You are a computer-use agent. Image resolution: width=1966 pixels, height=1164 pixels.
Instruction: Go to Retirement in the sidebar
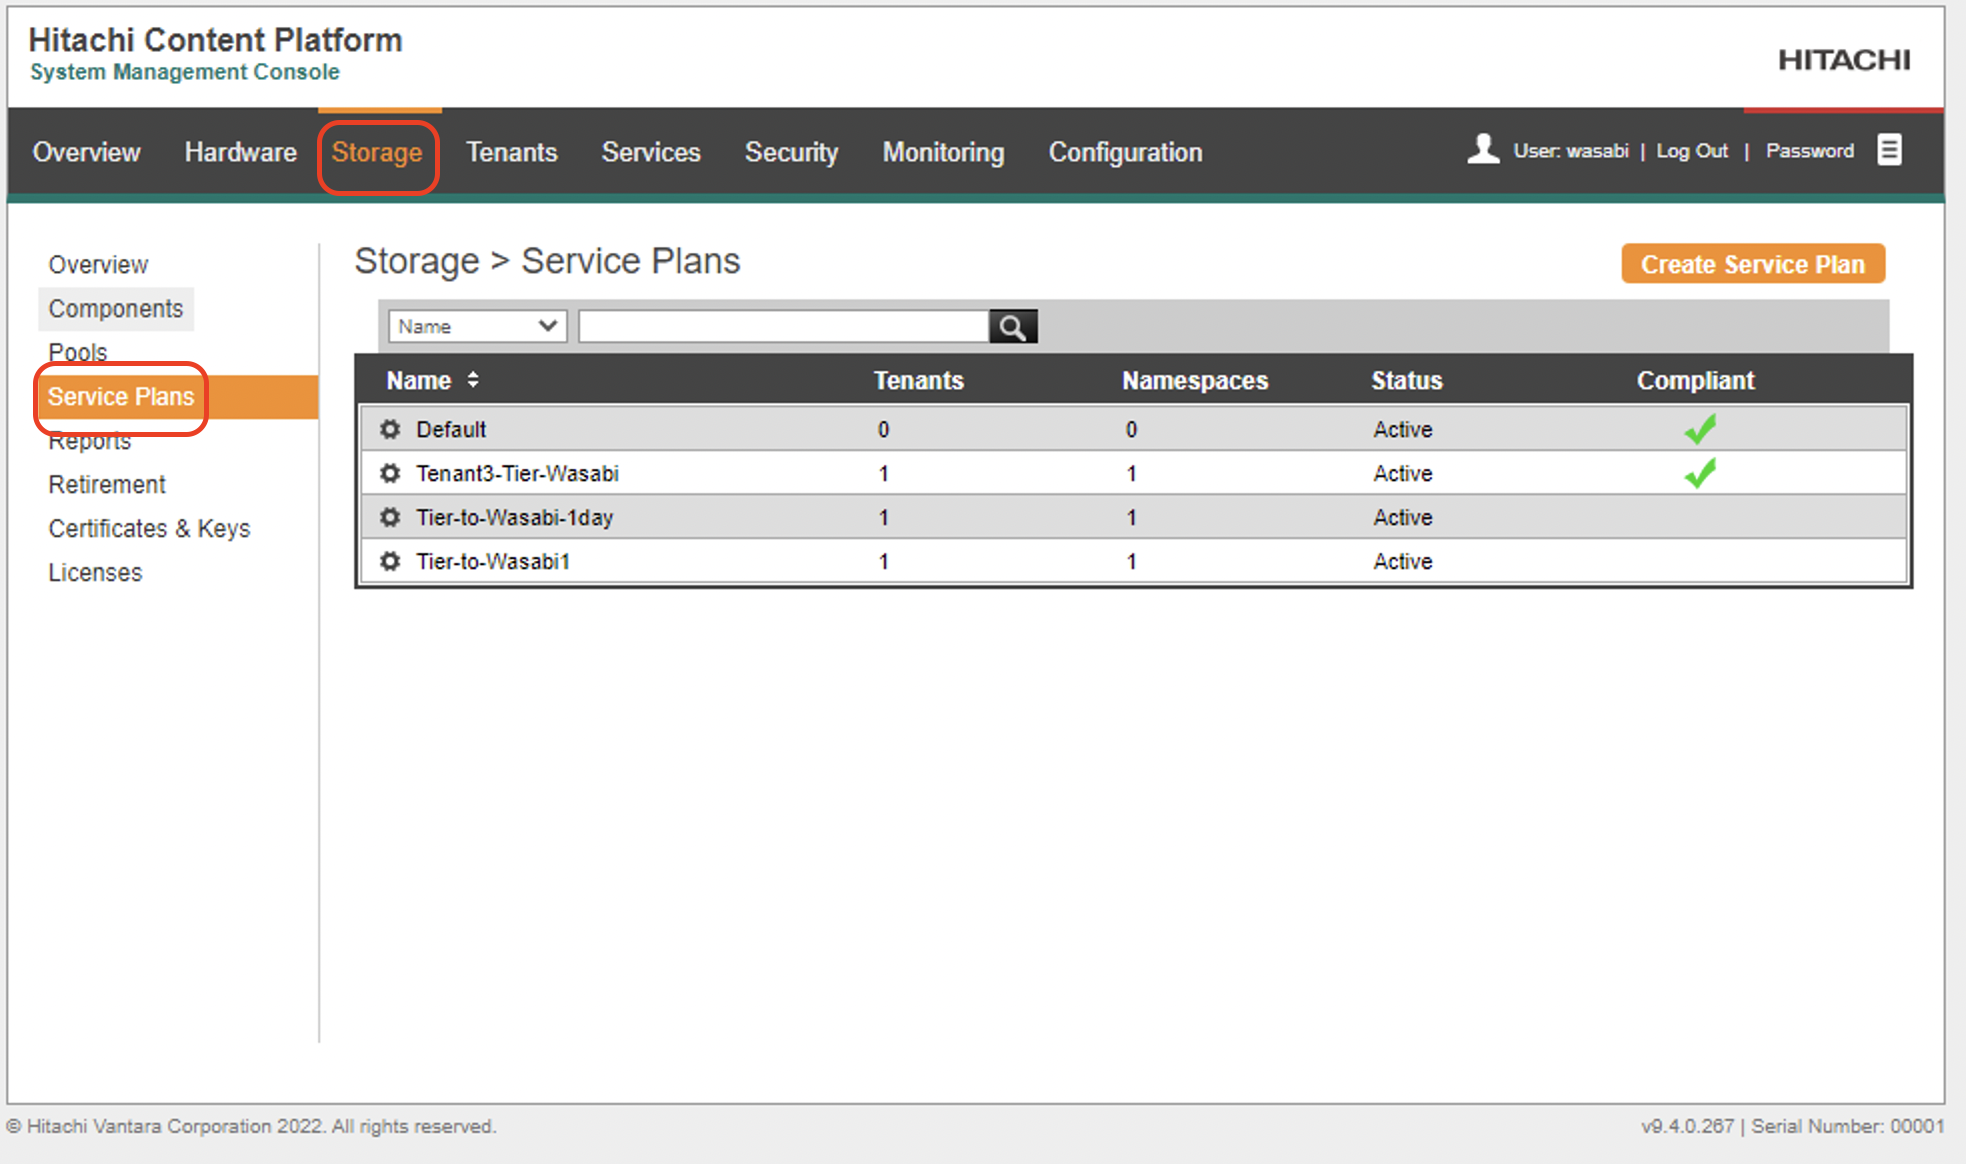107,484
